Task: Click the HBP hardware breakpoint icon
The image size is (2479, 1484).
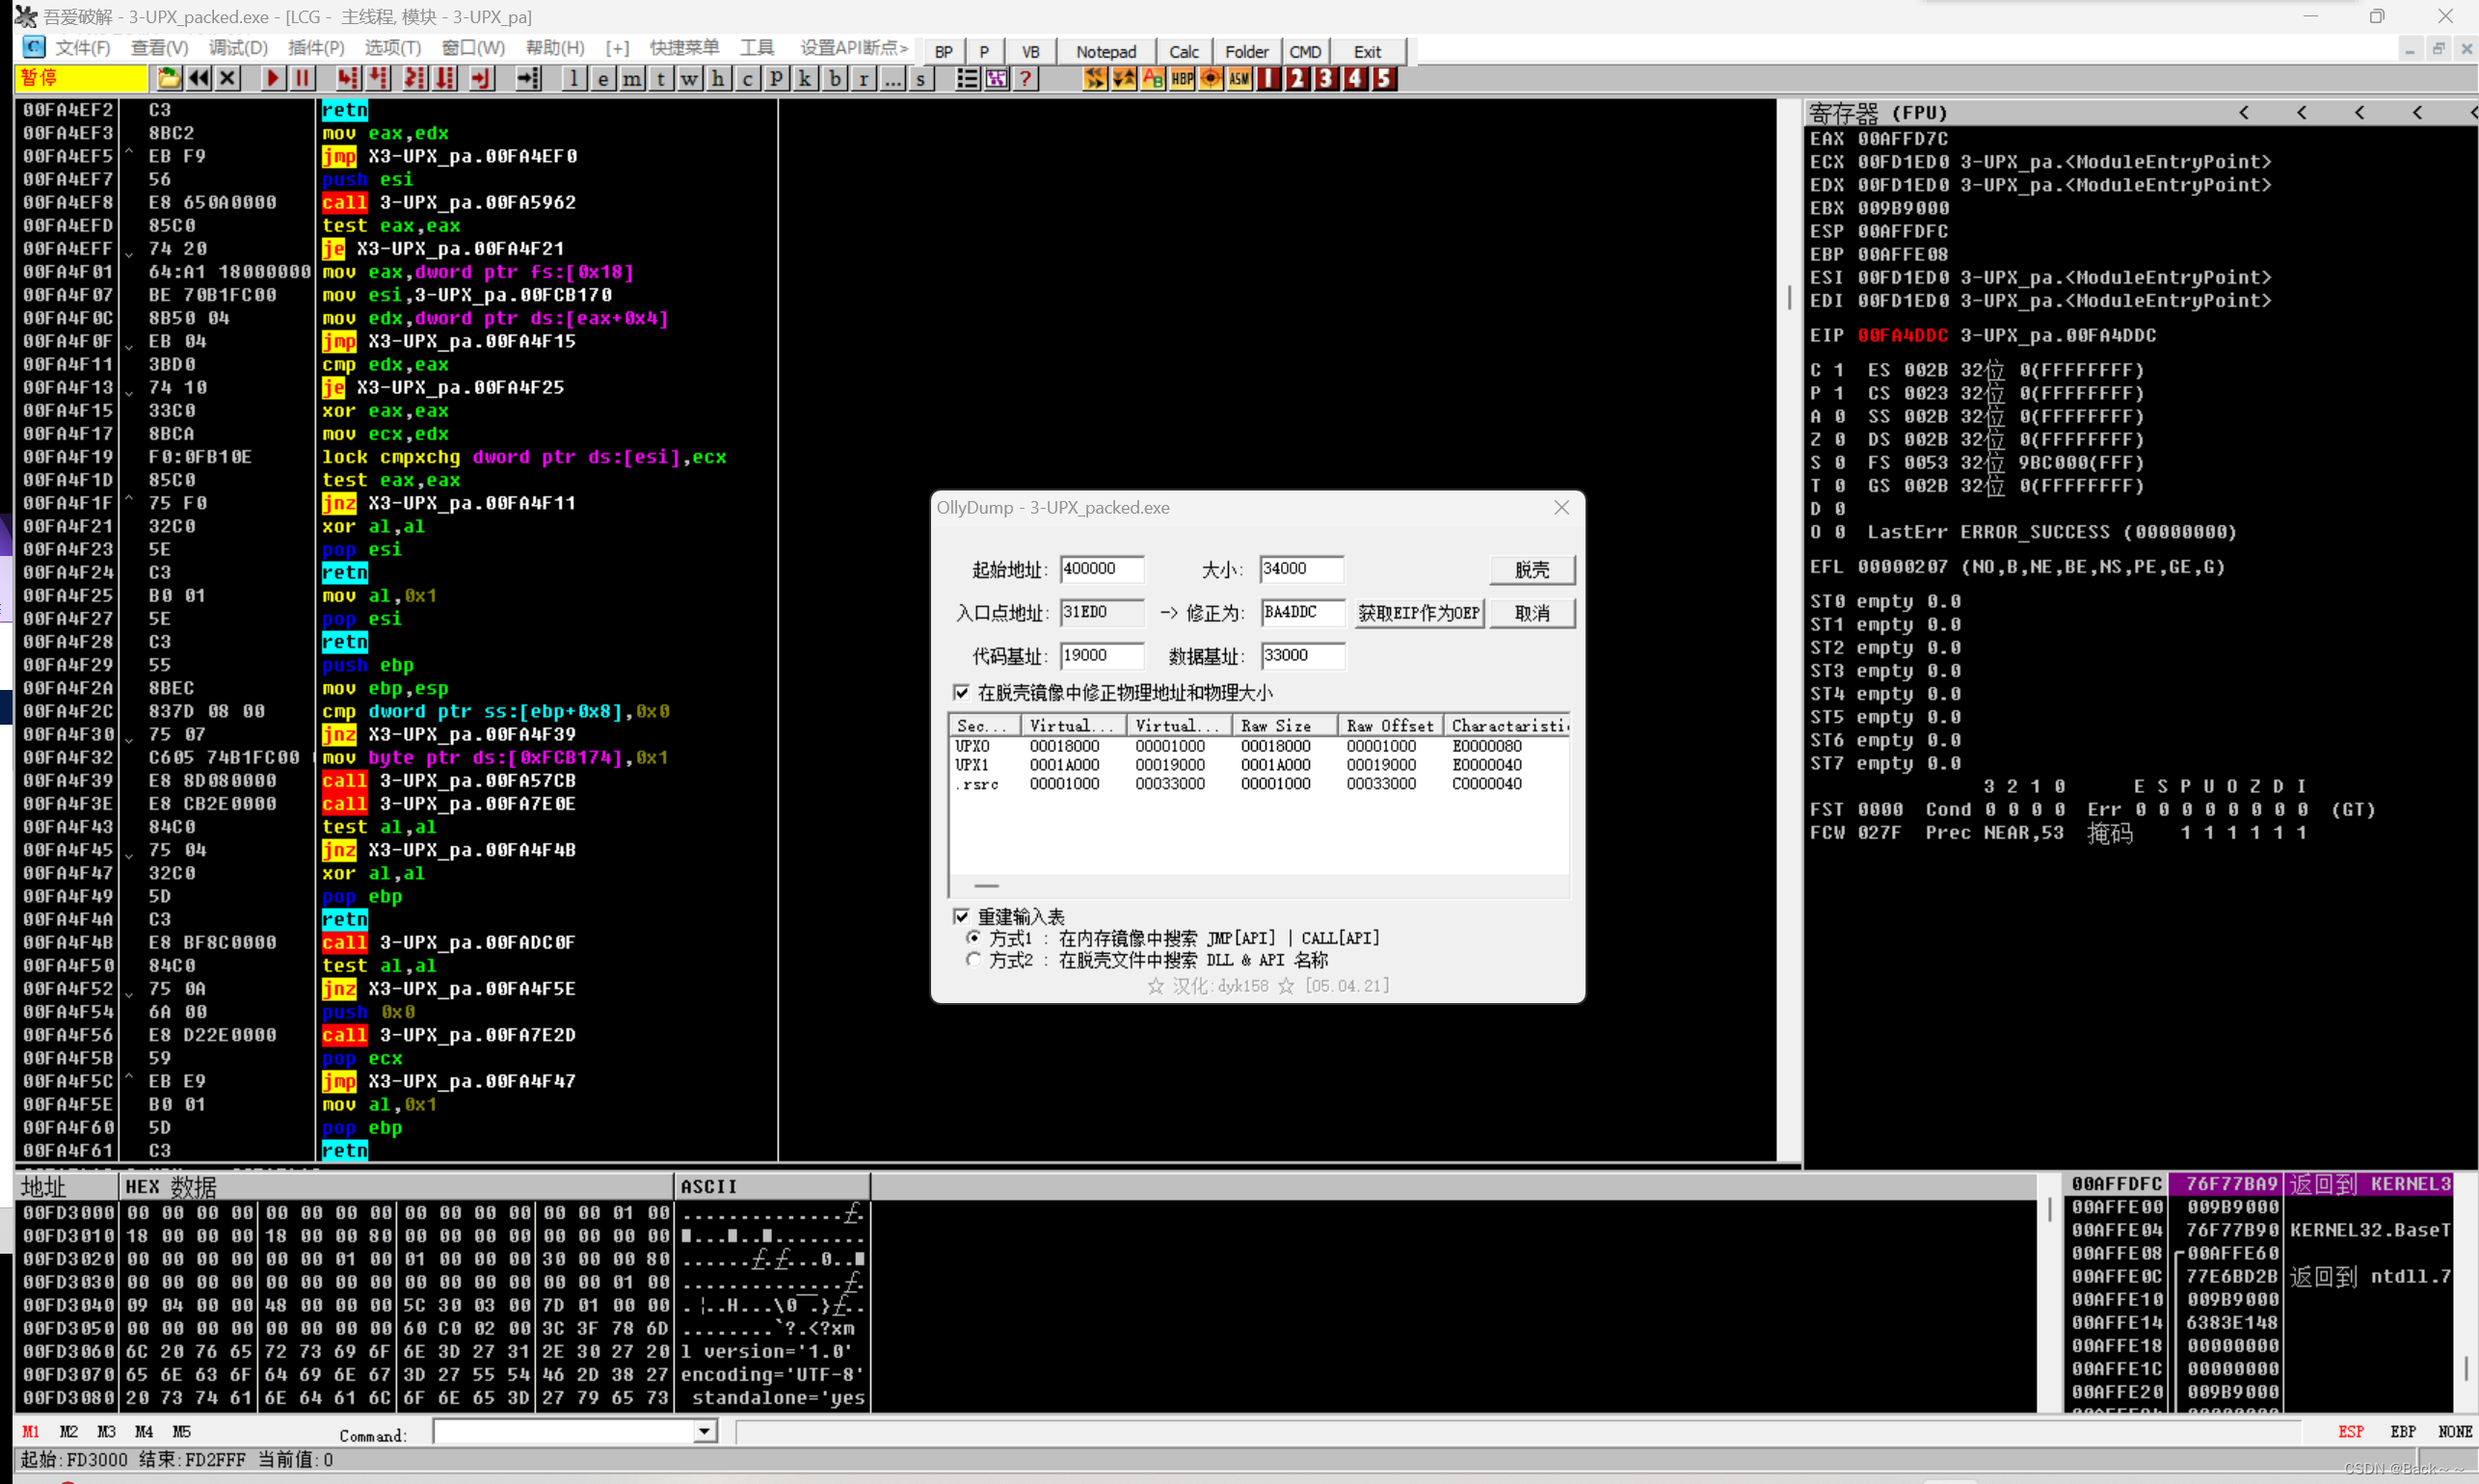Action: [1182, 78]
